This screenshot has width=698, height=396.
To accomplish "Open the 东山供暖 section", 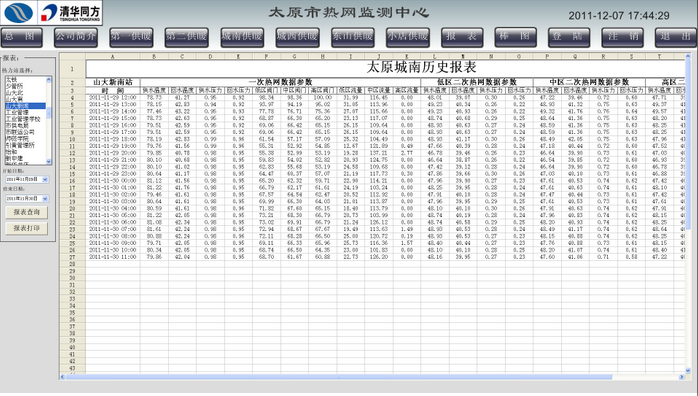I will [x=353, y=37].
